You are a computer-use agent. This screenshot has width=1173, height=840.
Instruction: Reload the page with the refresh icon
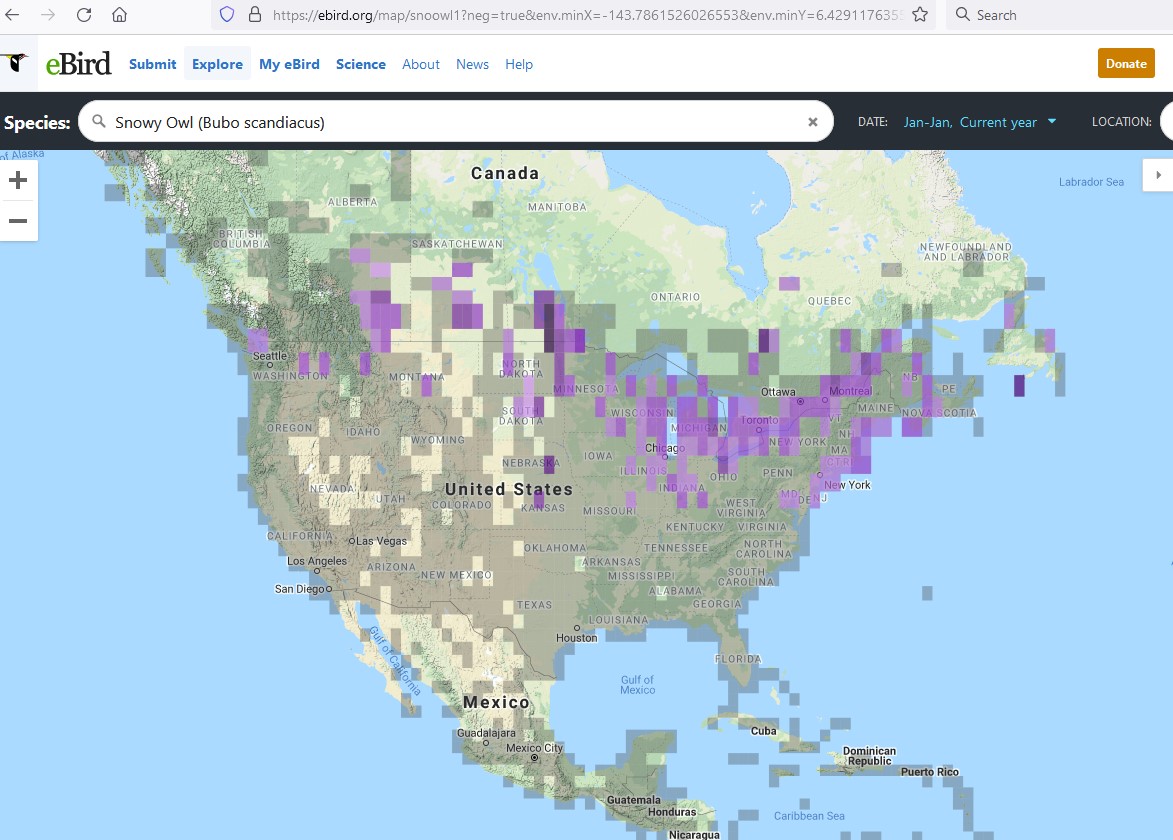pyautogui.click(x=84, y=15)
